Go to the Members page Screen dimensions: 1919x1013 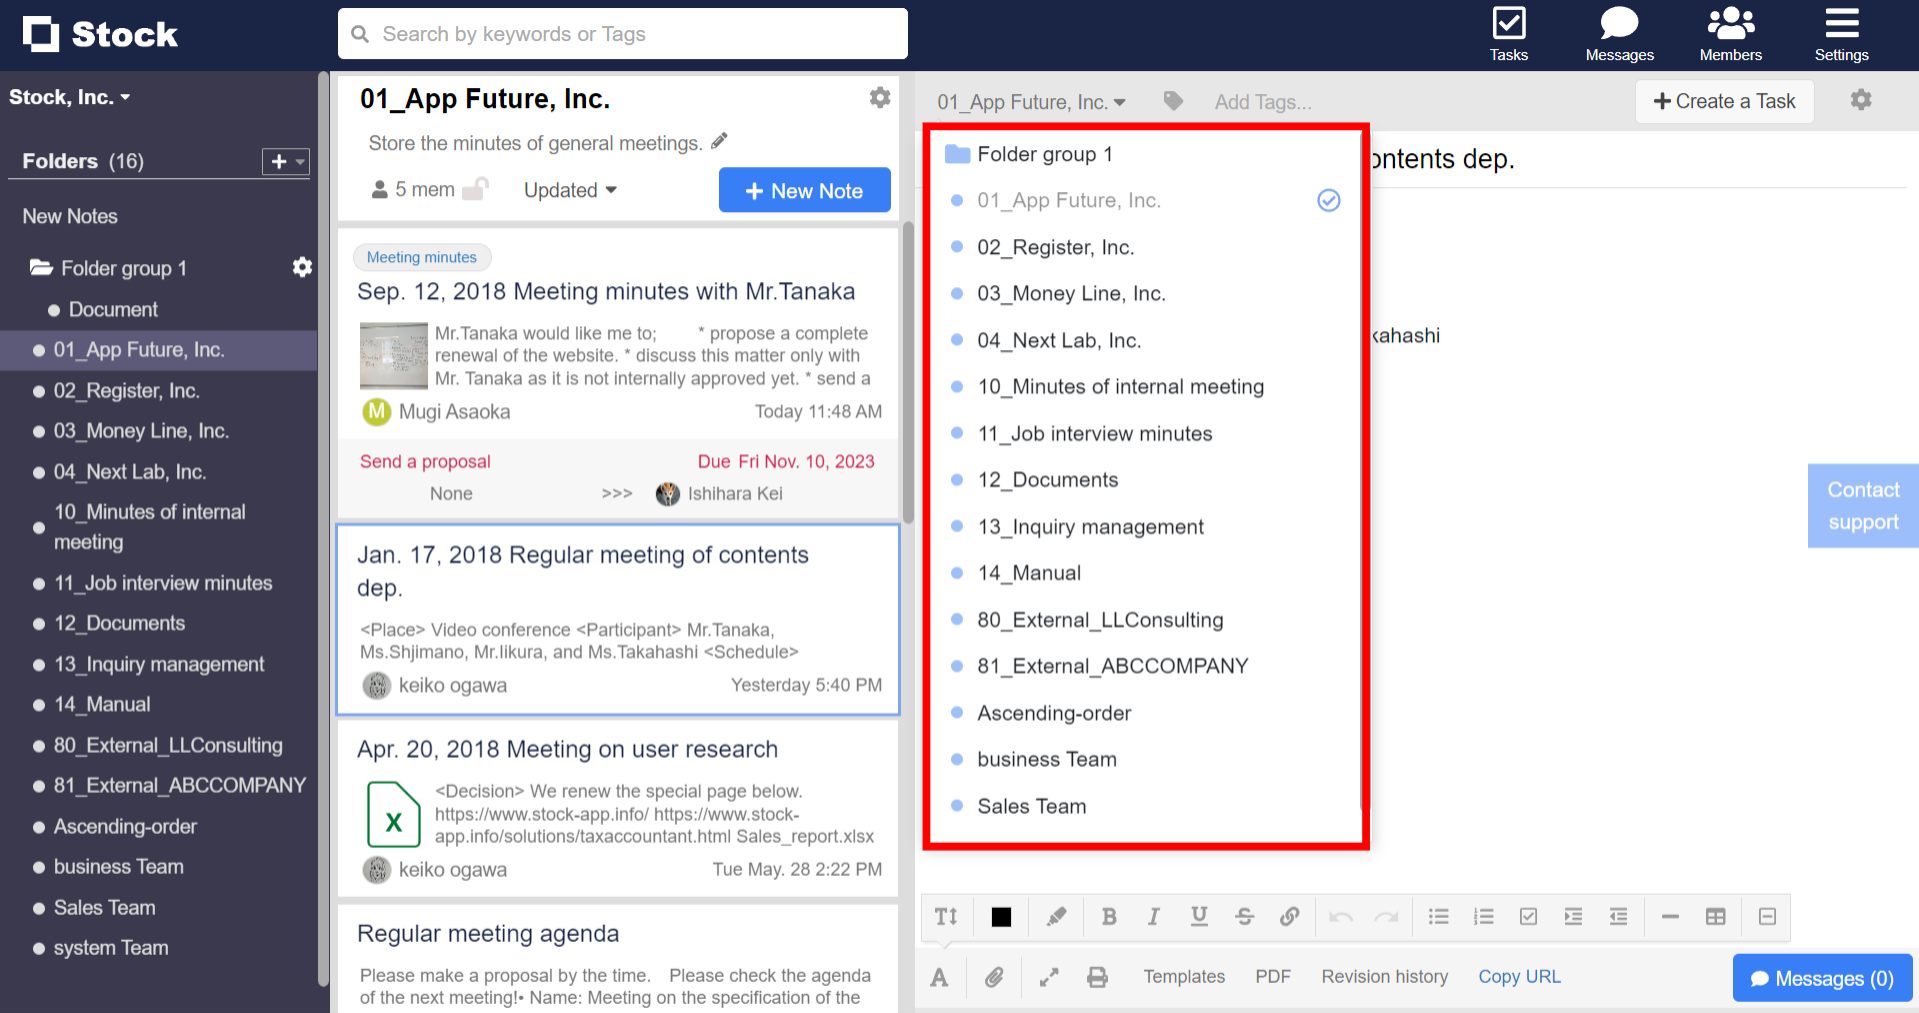[1729, 33]
